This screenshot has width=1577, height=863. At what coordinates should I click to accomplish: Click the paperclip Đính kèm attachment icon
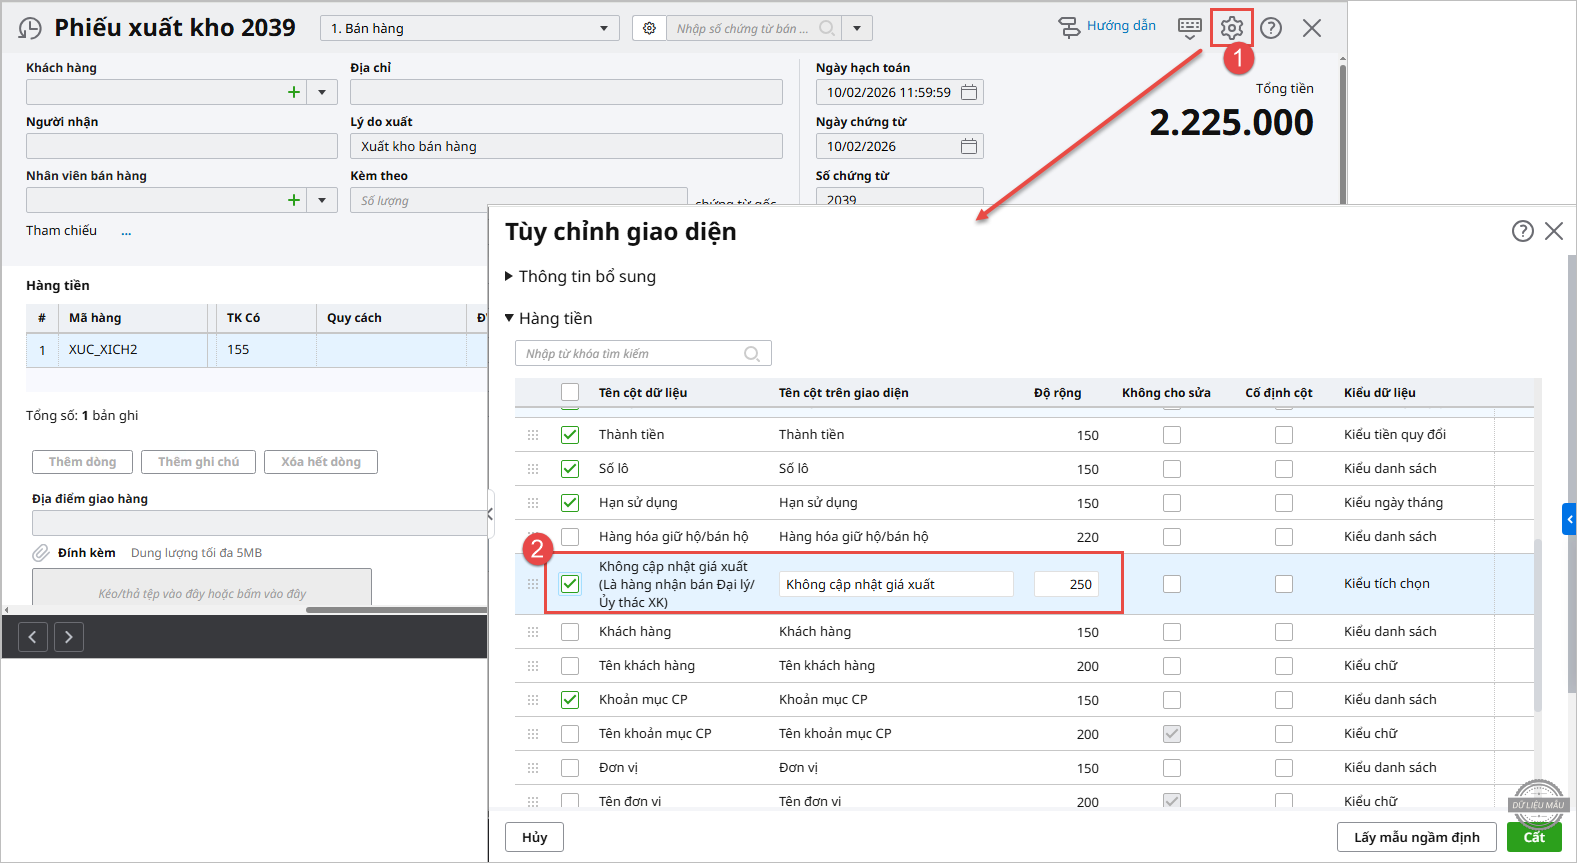click(x=41, y=553)
